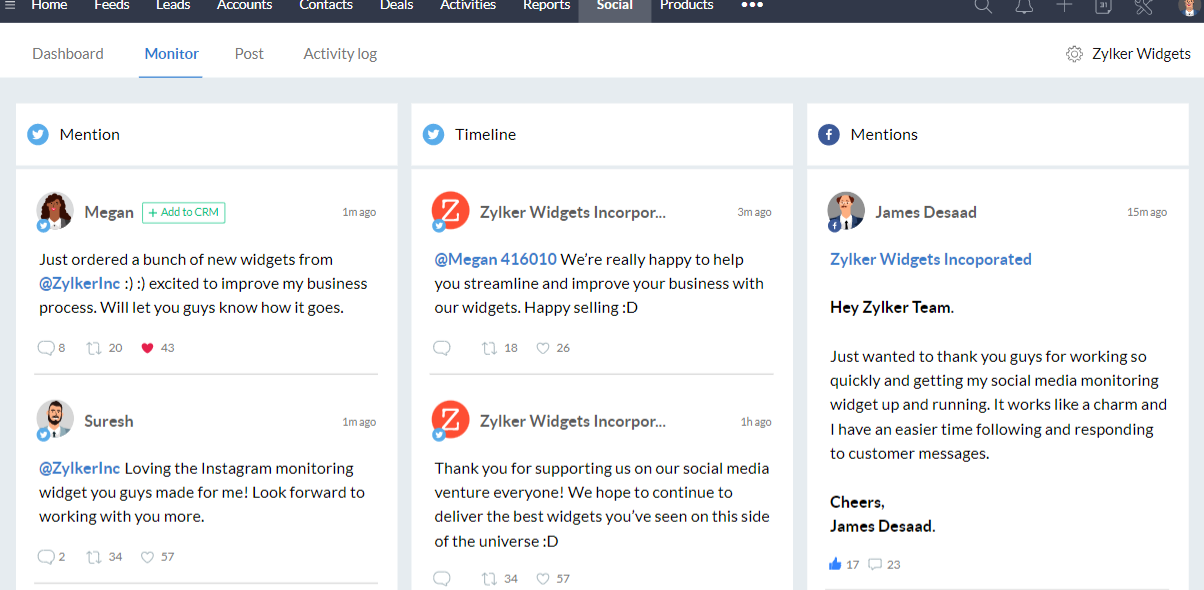Click Facebook icon in Mentions column header

[828, 134]
